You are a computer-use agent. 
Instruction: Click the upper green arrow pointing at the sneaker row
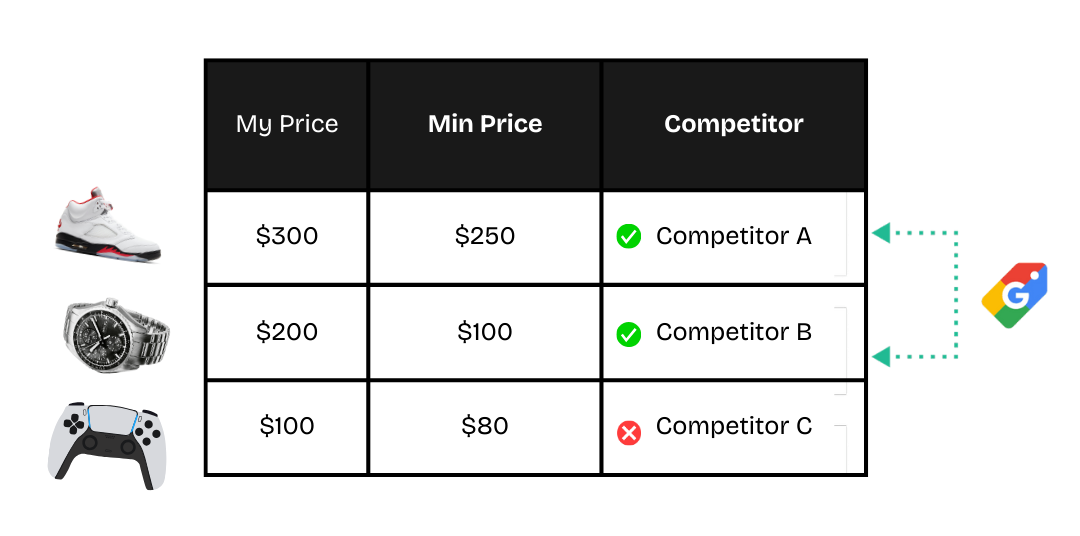point(880,233)
